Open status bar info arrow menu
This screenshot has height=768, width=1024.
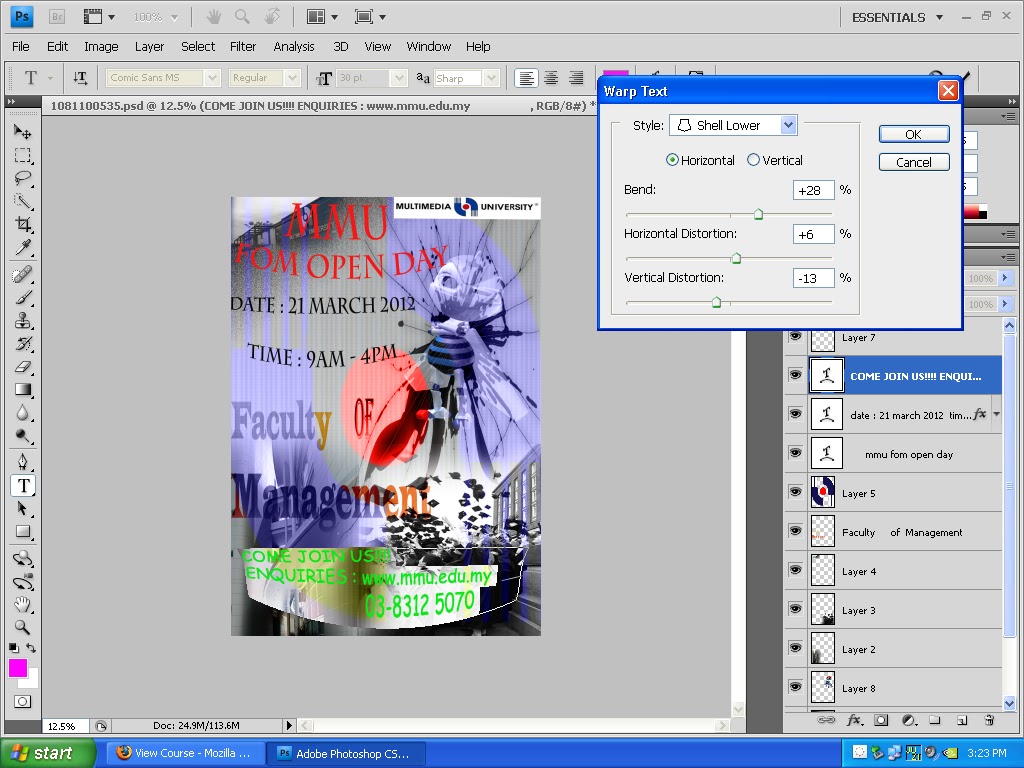point(289,725)
